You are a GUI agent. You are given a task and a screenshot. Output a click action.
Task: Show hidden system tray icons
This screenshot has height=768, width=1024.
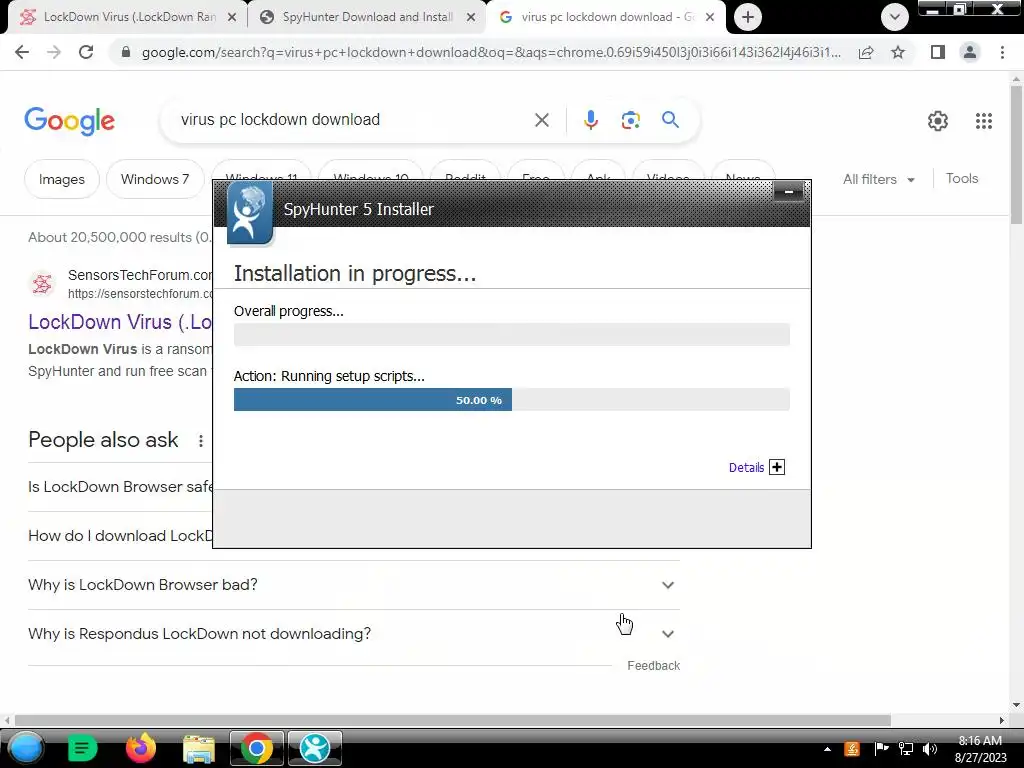click(827, 749)
